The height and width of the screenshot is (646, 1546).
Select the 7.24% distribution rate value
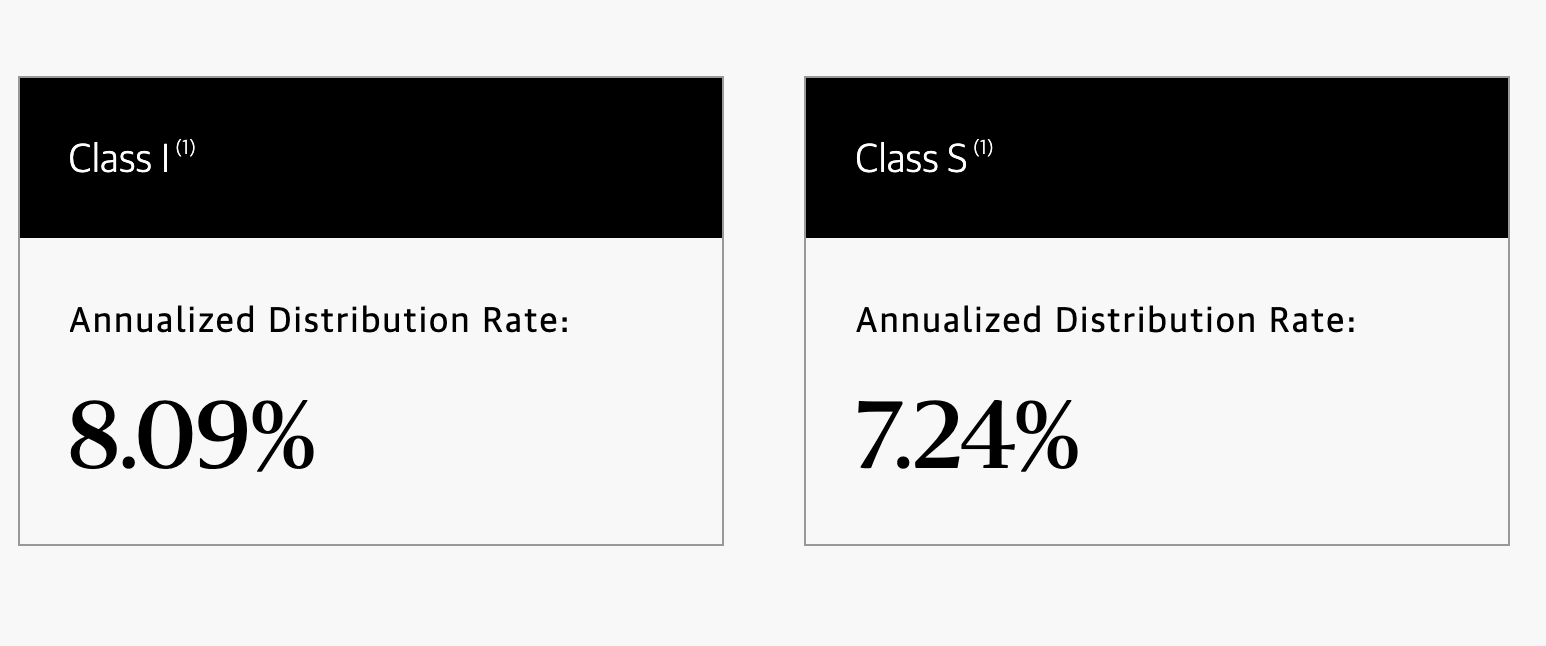(x=967, y=435)
